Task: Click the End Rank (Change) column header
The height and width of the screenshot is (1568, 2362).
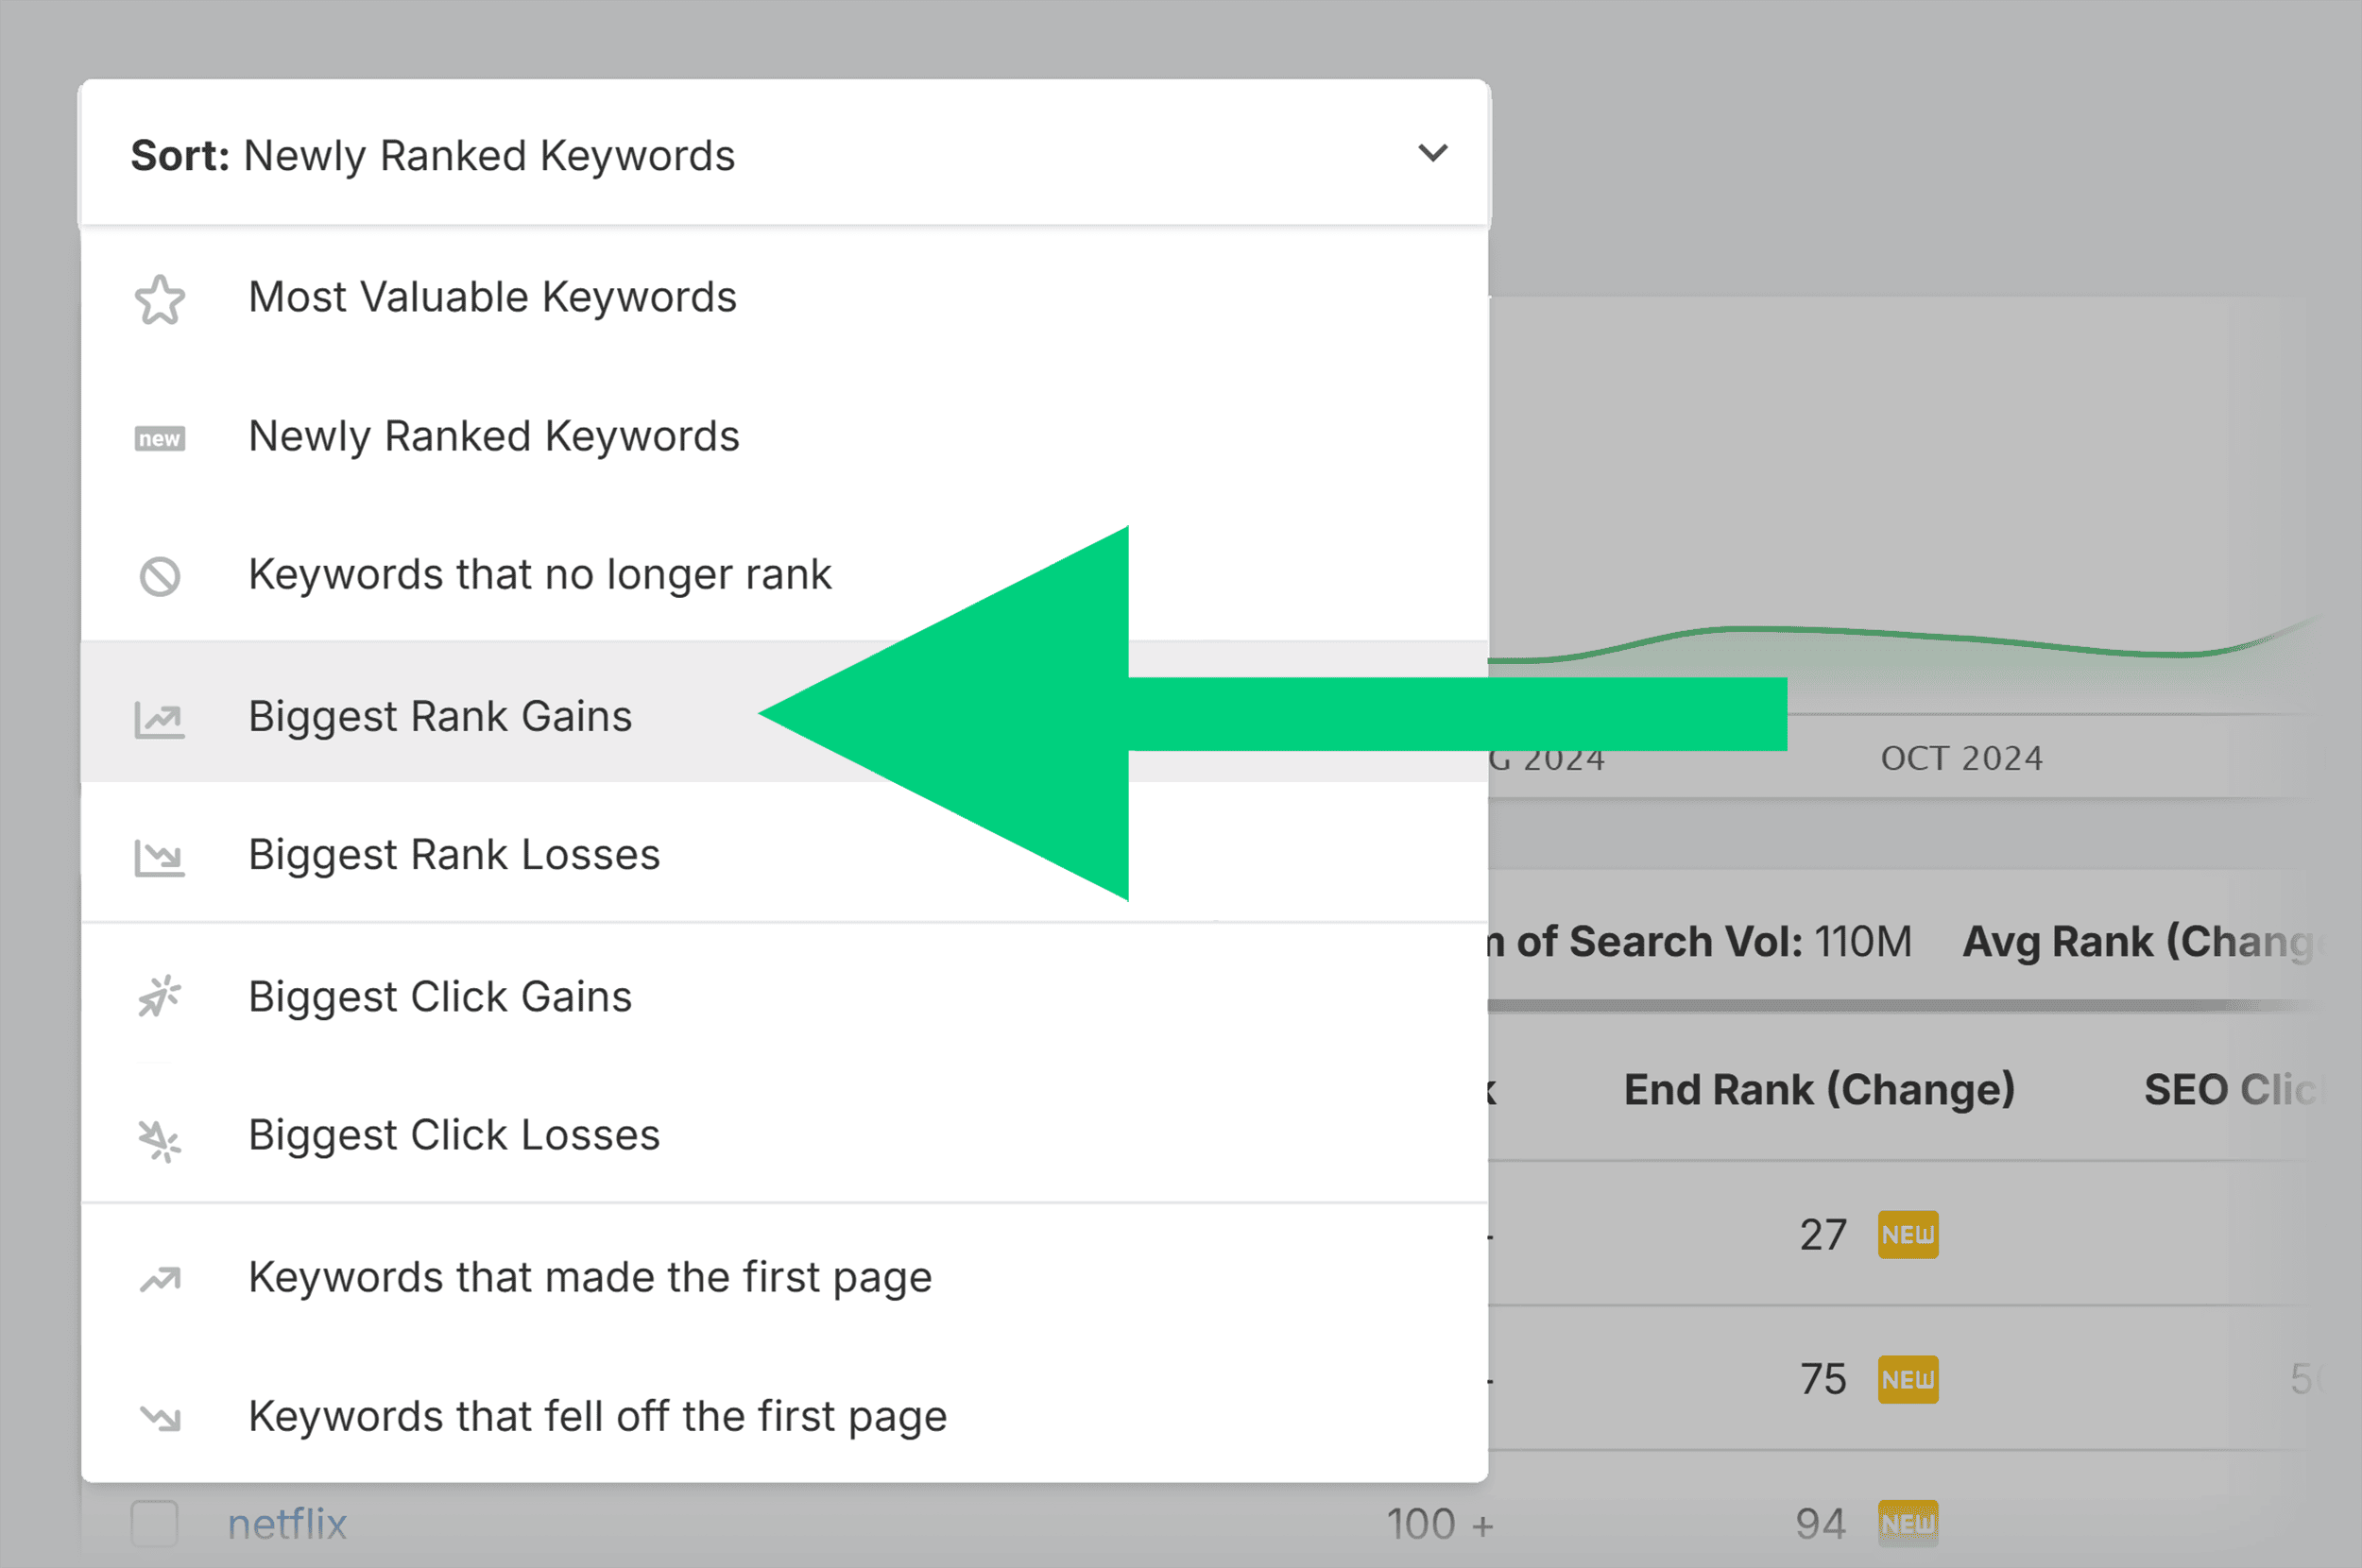Action: (x=1819, y=1089)
